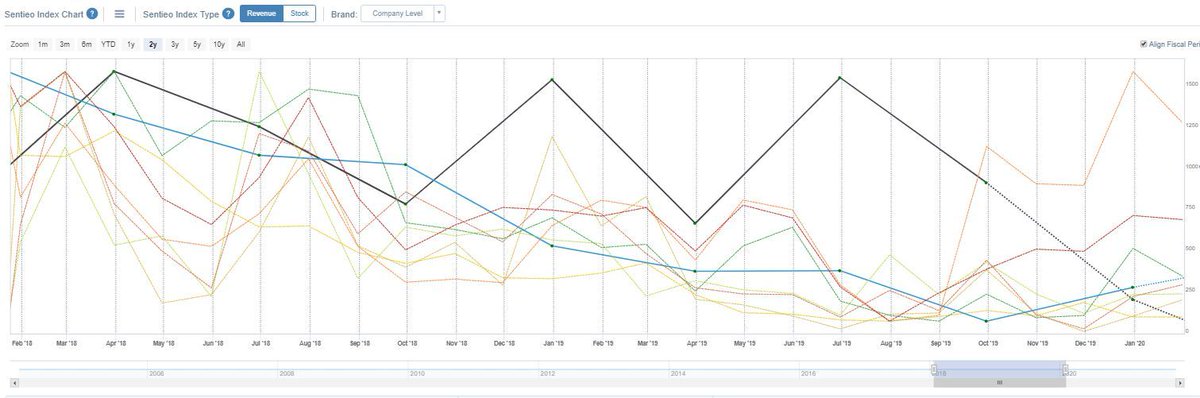Viewport: 1200px width, 398px height.
Task: Set zoom range to 1m
Action: tap(43, 45)
